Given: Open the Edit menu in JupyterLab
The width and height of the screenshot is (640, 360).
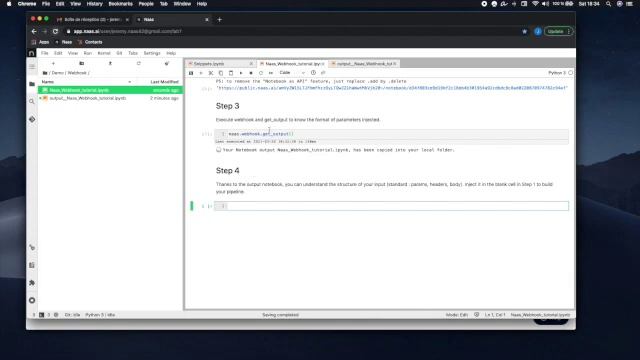Looking at the screenshot, I should pyautogui.click(x=58, y=53).
